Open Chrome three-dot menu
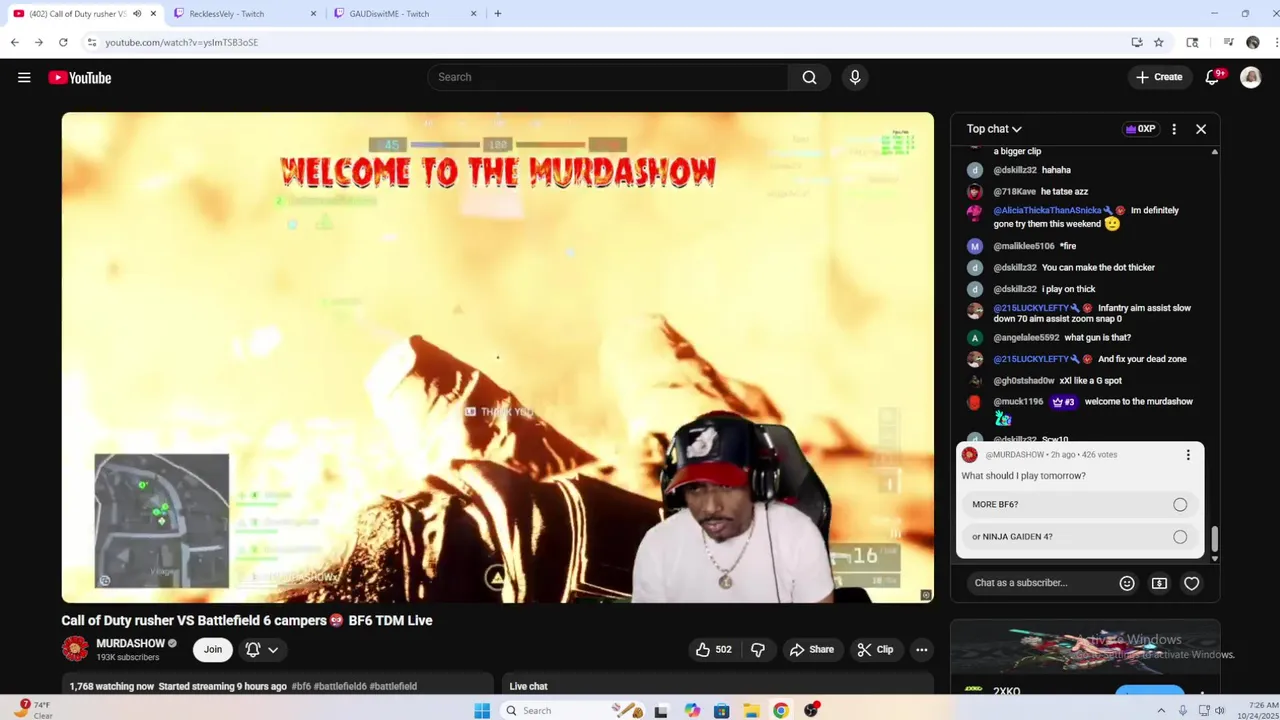1280x720 pixels. pos(1276,42)
